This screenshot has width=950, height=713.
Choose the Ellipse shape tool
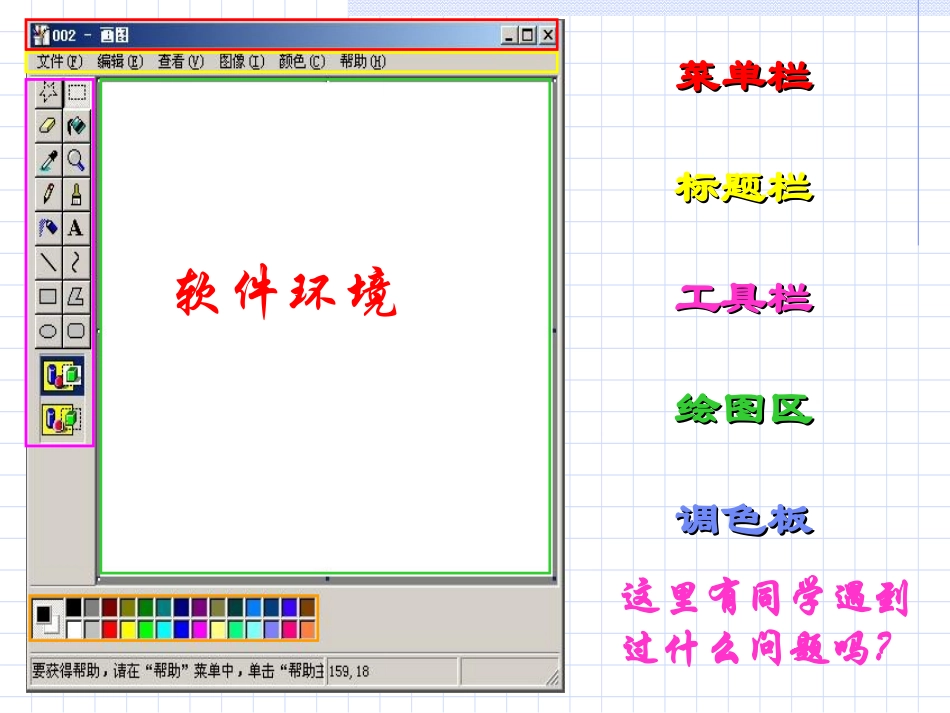pos(48,331)
